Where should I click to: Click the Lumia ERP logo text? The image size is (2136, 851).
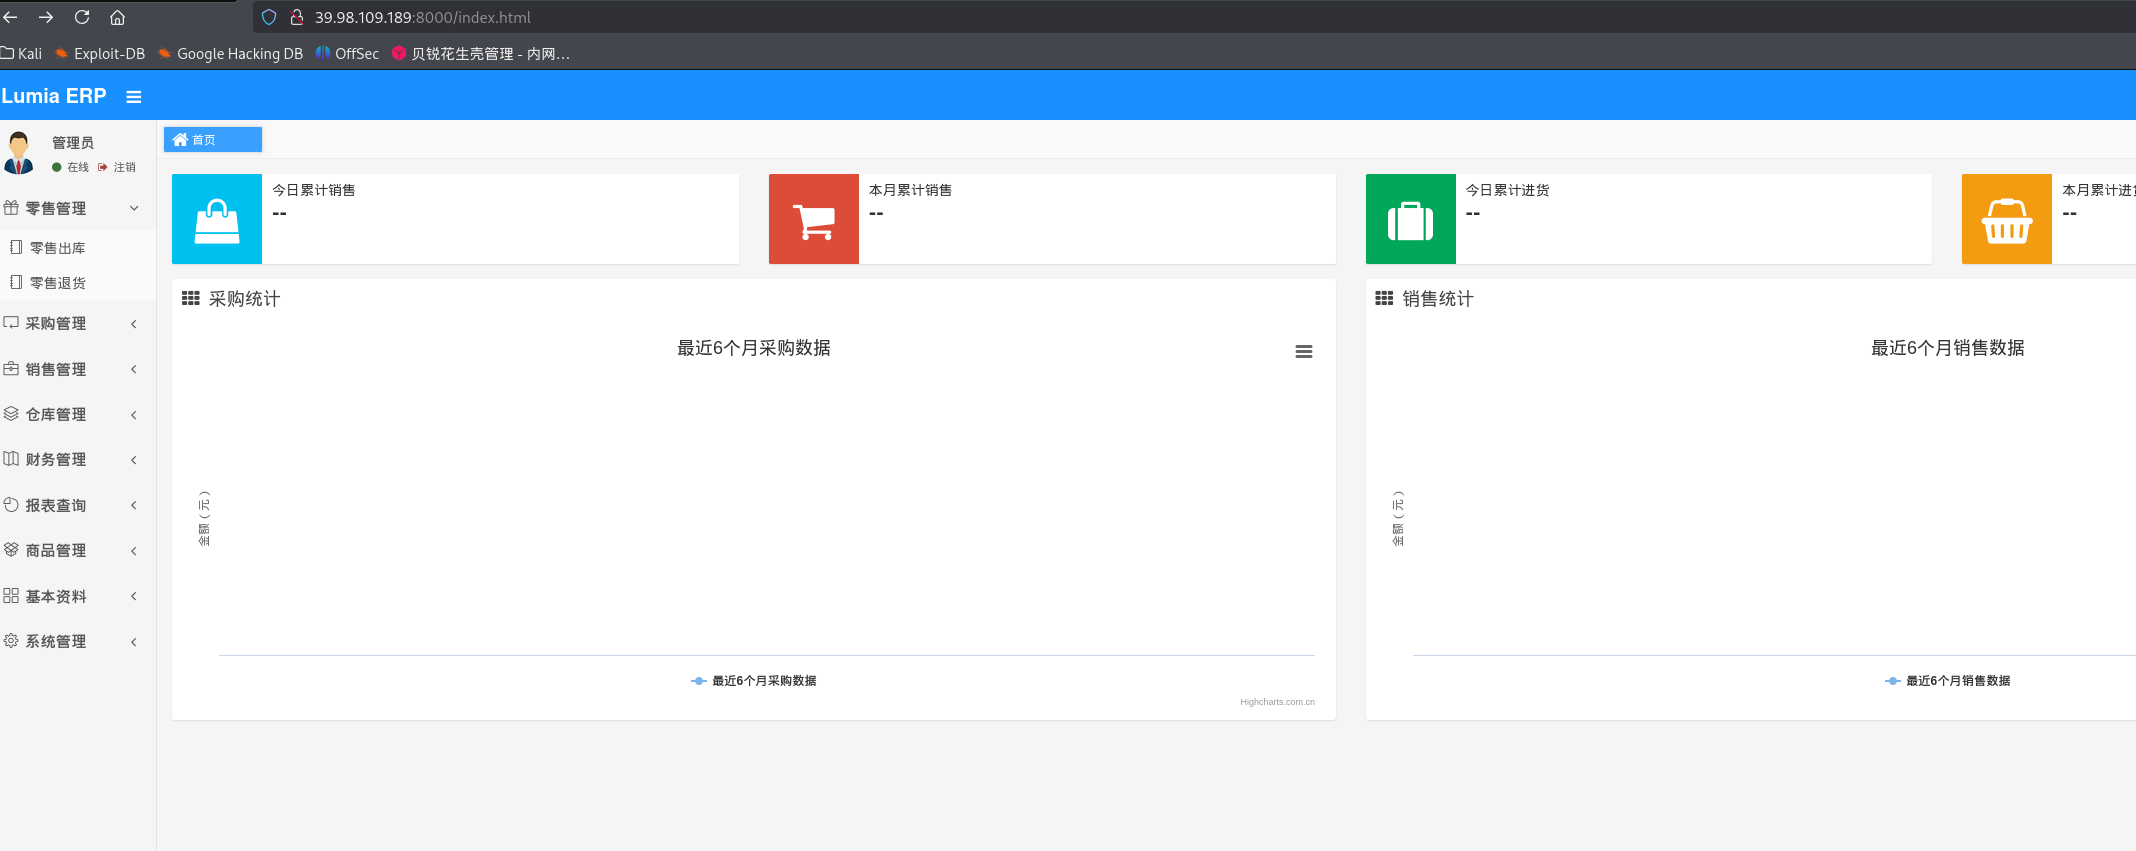coord(54,96)
